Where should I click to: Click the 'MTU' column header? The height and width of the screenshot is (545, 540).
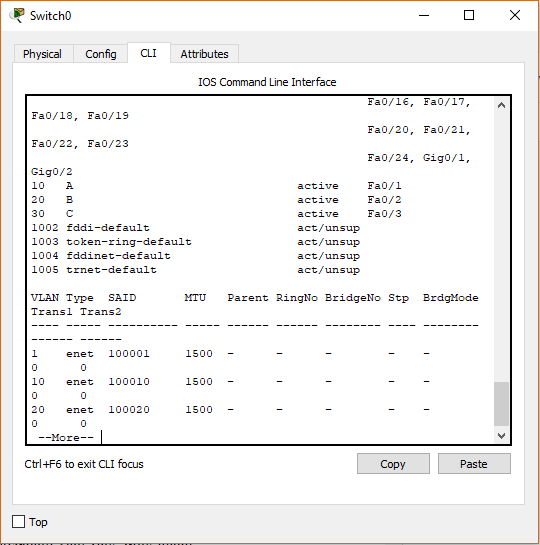click(x=195, y=298)
